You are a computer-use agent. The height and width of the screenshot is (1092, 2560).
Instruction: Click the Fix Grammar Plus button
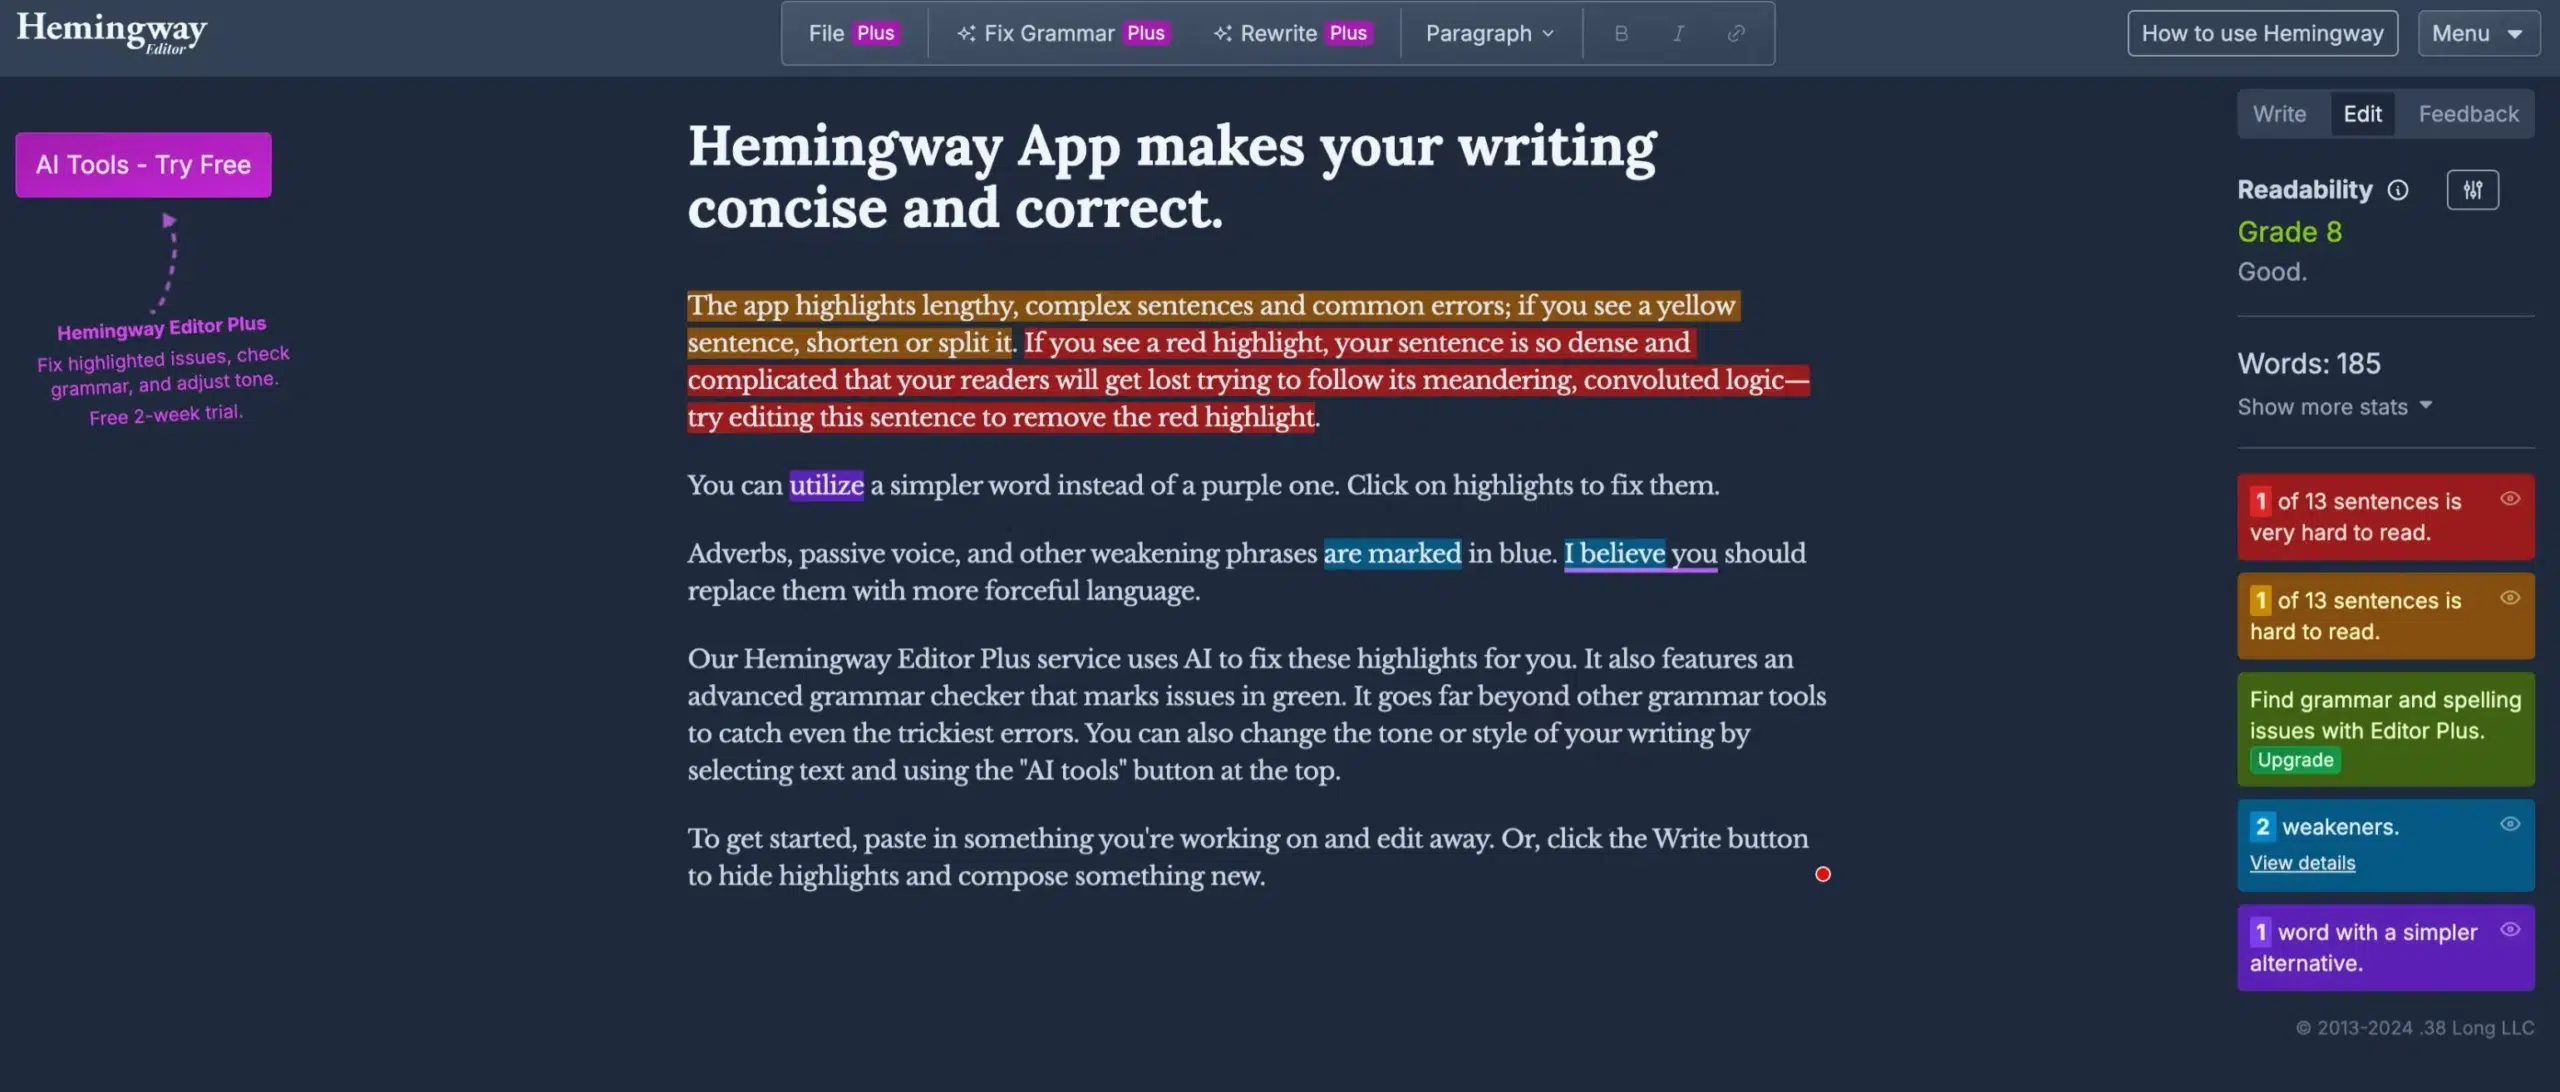point(1060,31)
